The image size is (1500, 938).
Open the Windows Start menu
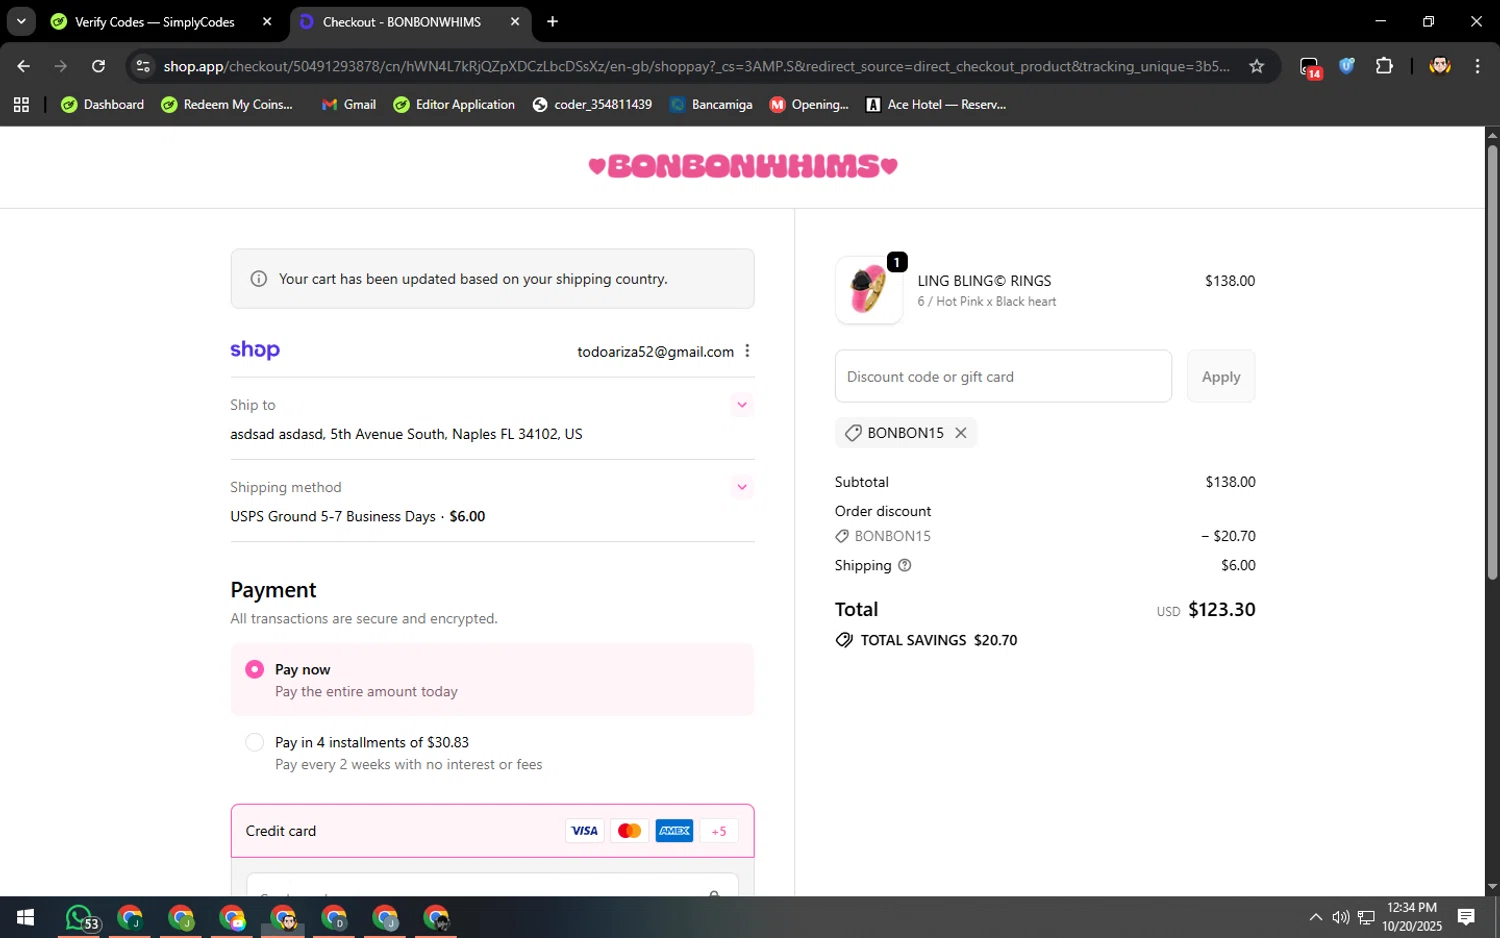(x=25, y=917)
